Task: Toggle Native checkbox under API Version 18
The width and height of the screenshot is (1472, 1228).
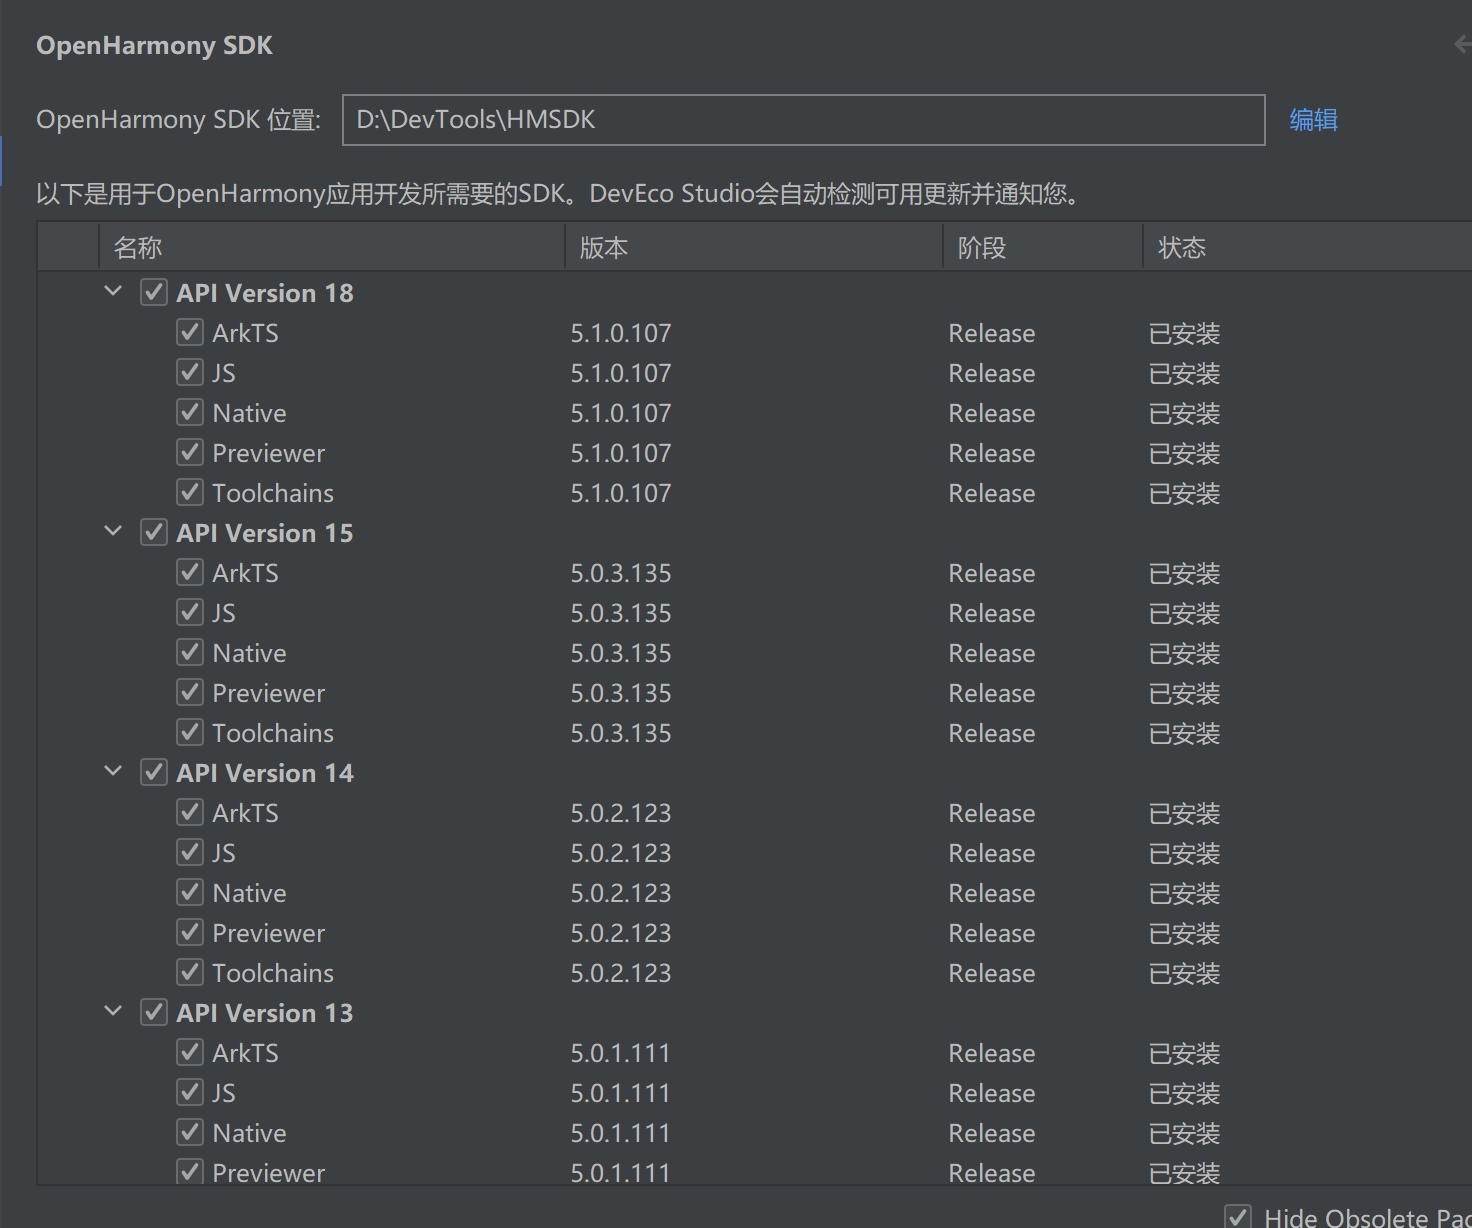Action: pos(190,412)
